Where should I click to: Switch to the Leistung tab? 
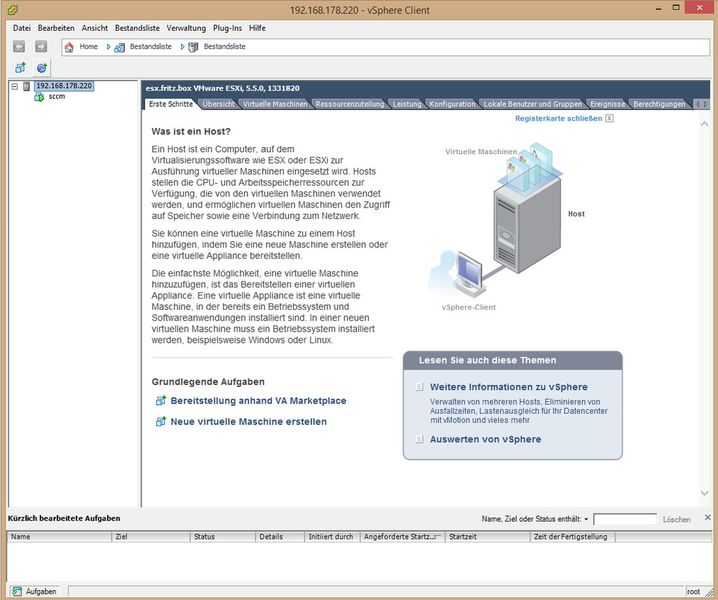407,104
